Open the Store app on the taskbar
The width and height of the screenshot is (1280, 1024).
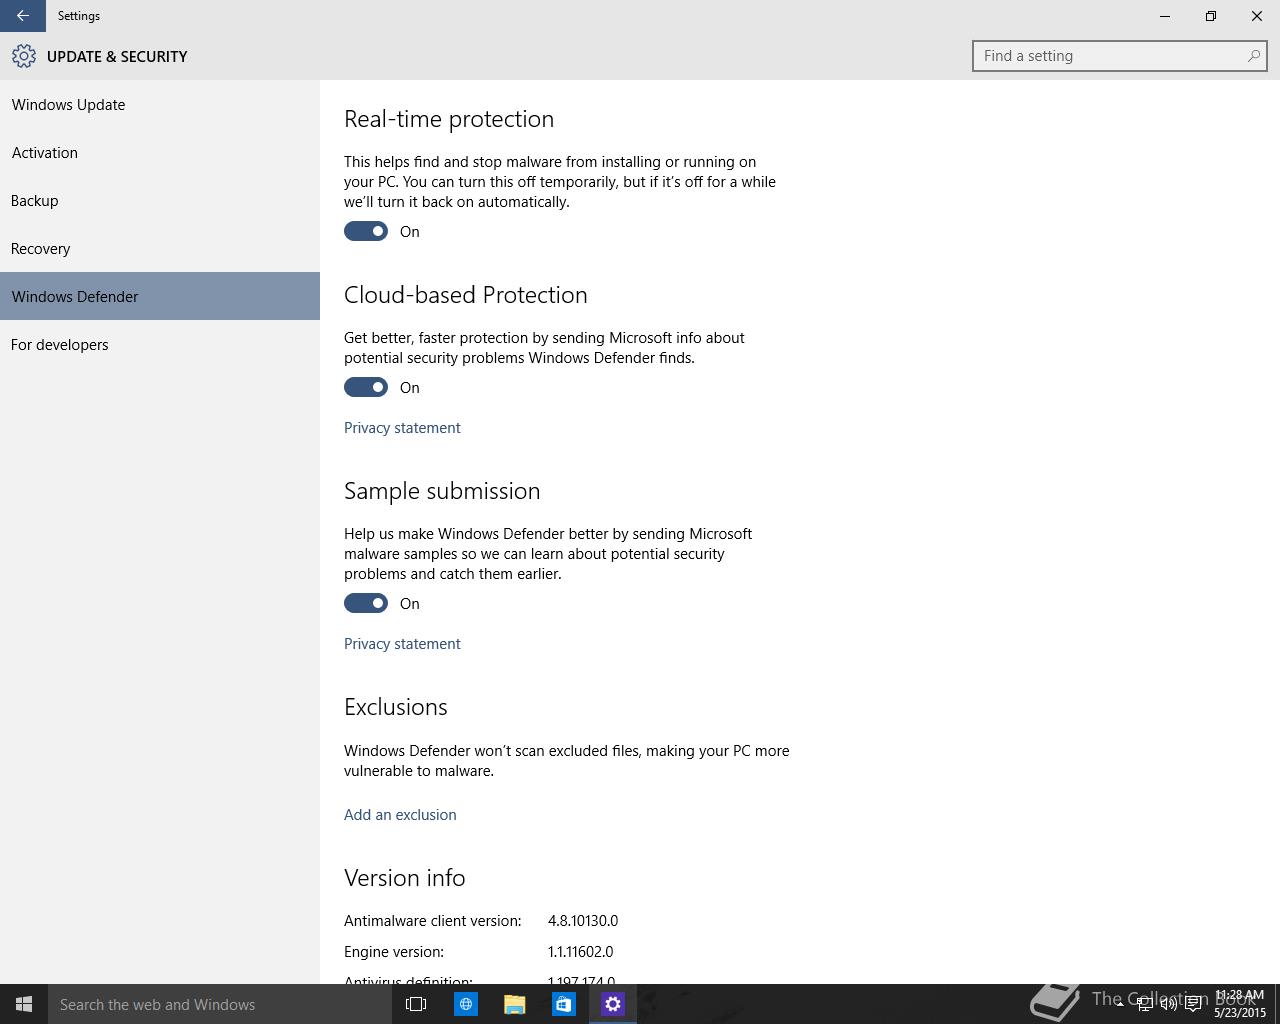(564, 1004)
